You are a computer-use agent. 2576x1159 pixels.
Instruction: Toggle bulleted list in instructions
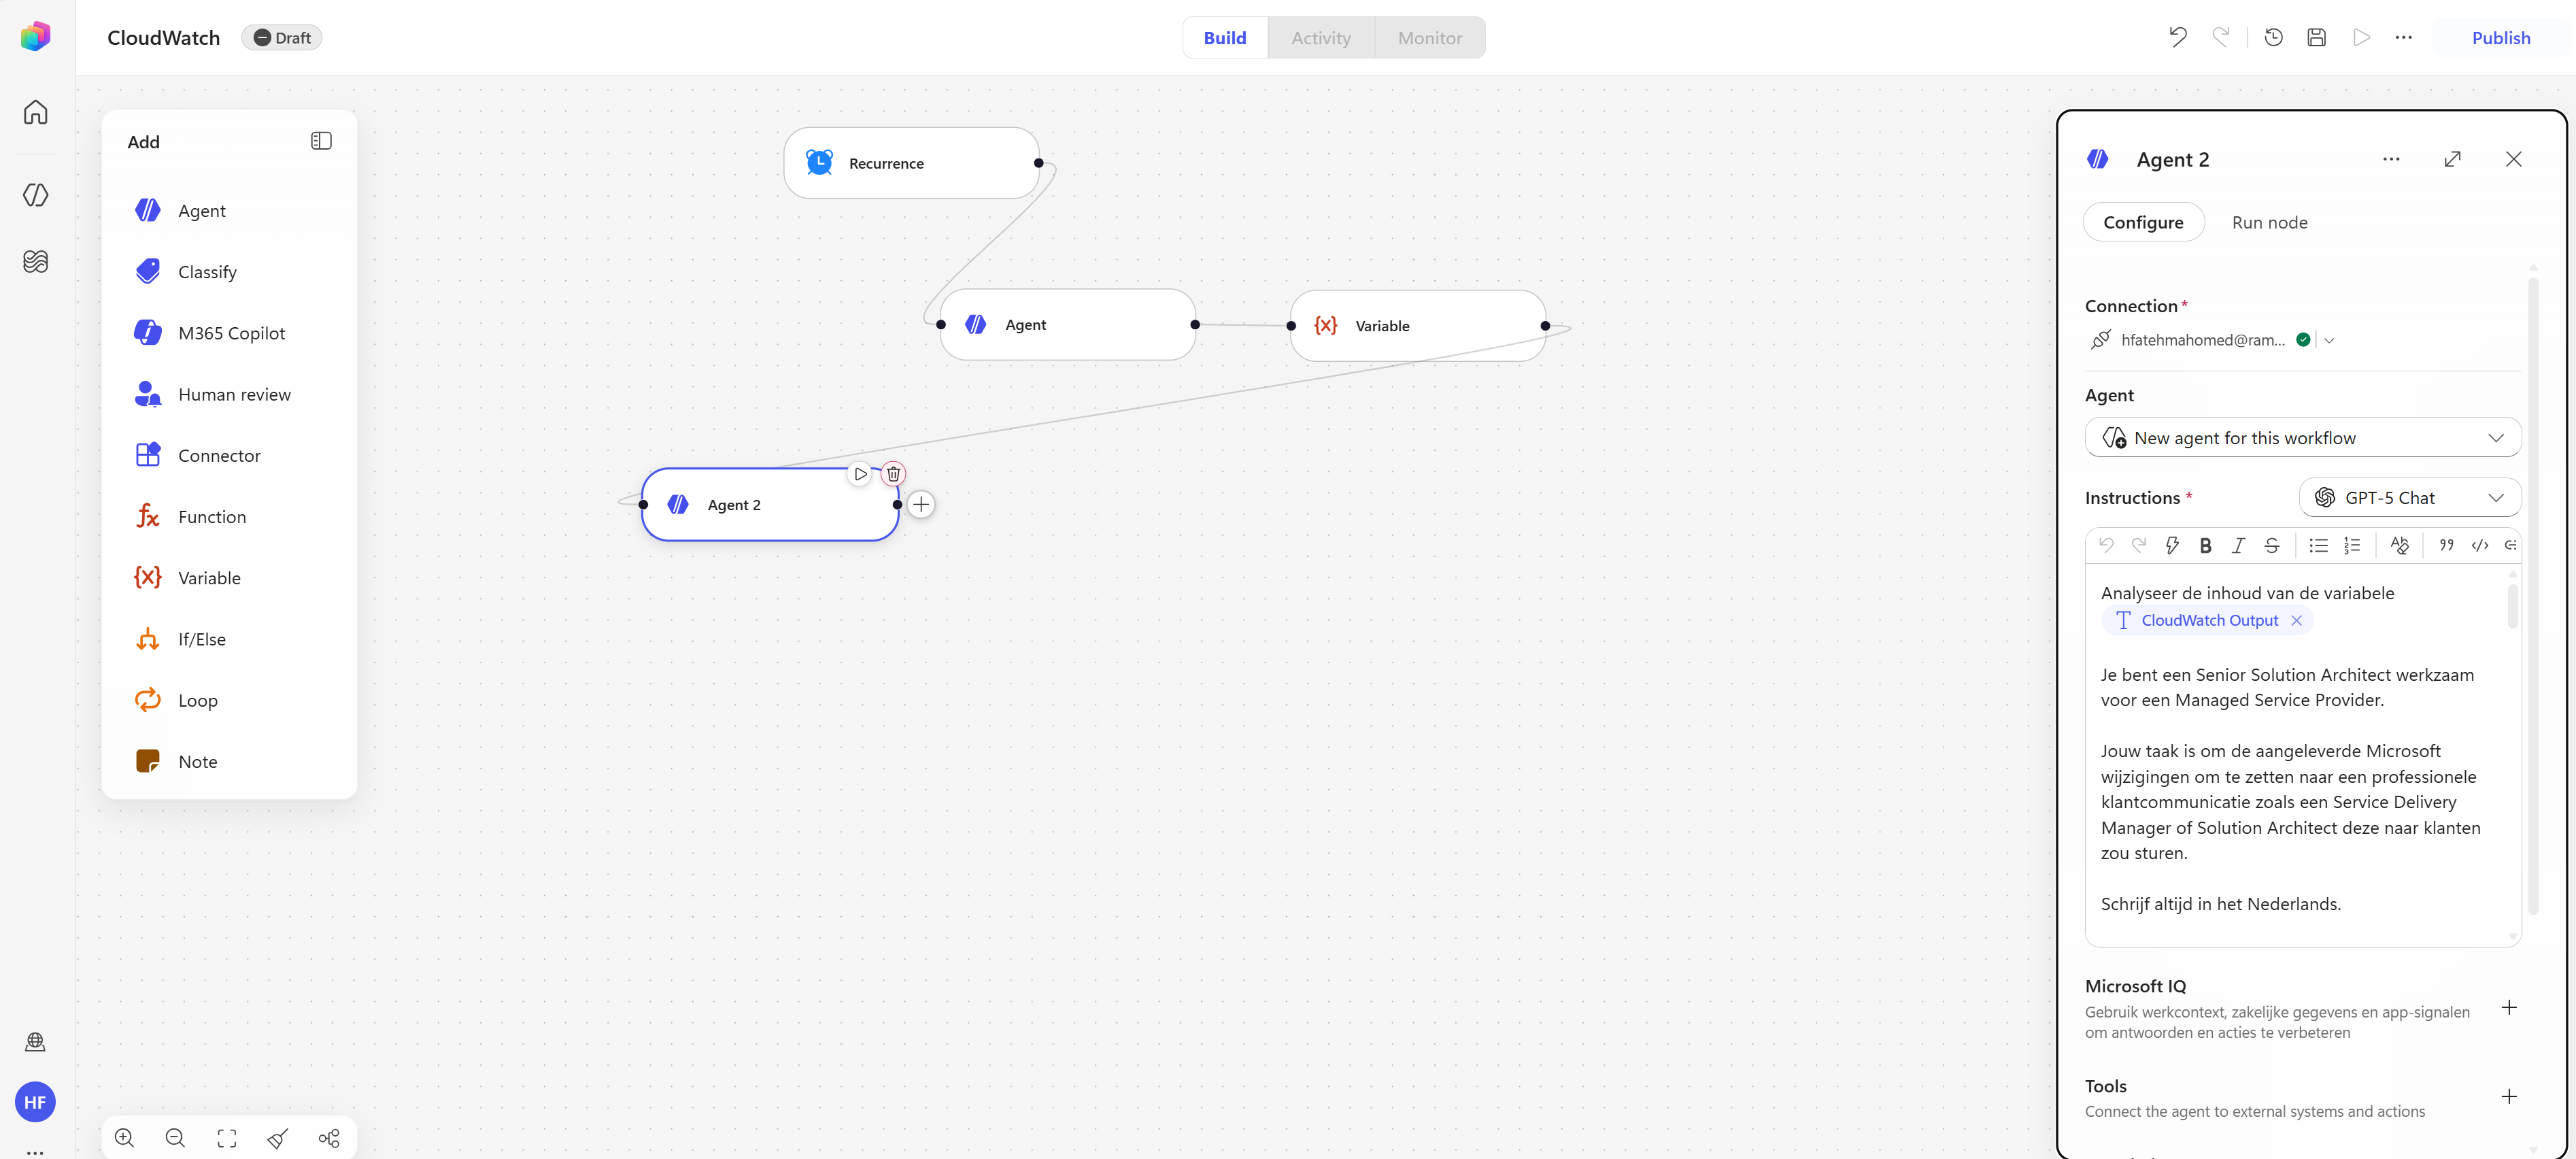click(2318, 545)
